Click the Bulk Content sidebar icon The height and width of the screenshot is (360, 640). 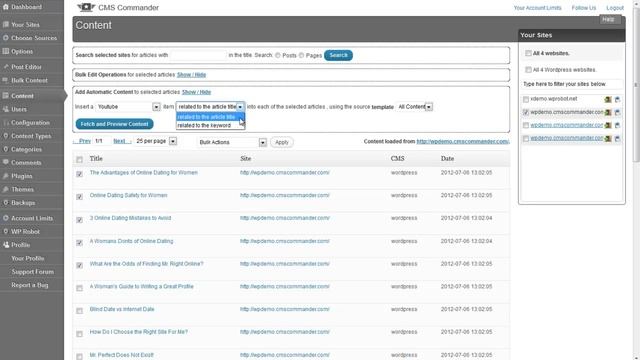(x=6, y=80)
